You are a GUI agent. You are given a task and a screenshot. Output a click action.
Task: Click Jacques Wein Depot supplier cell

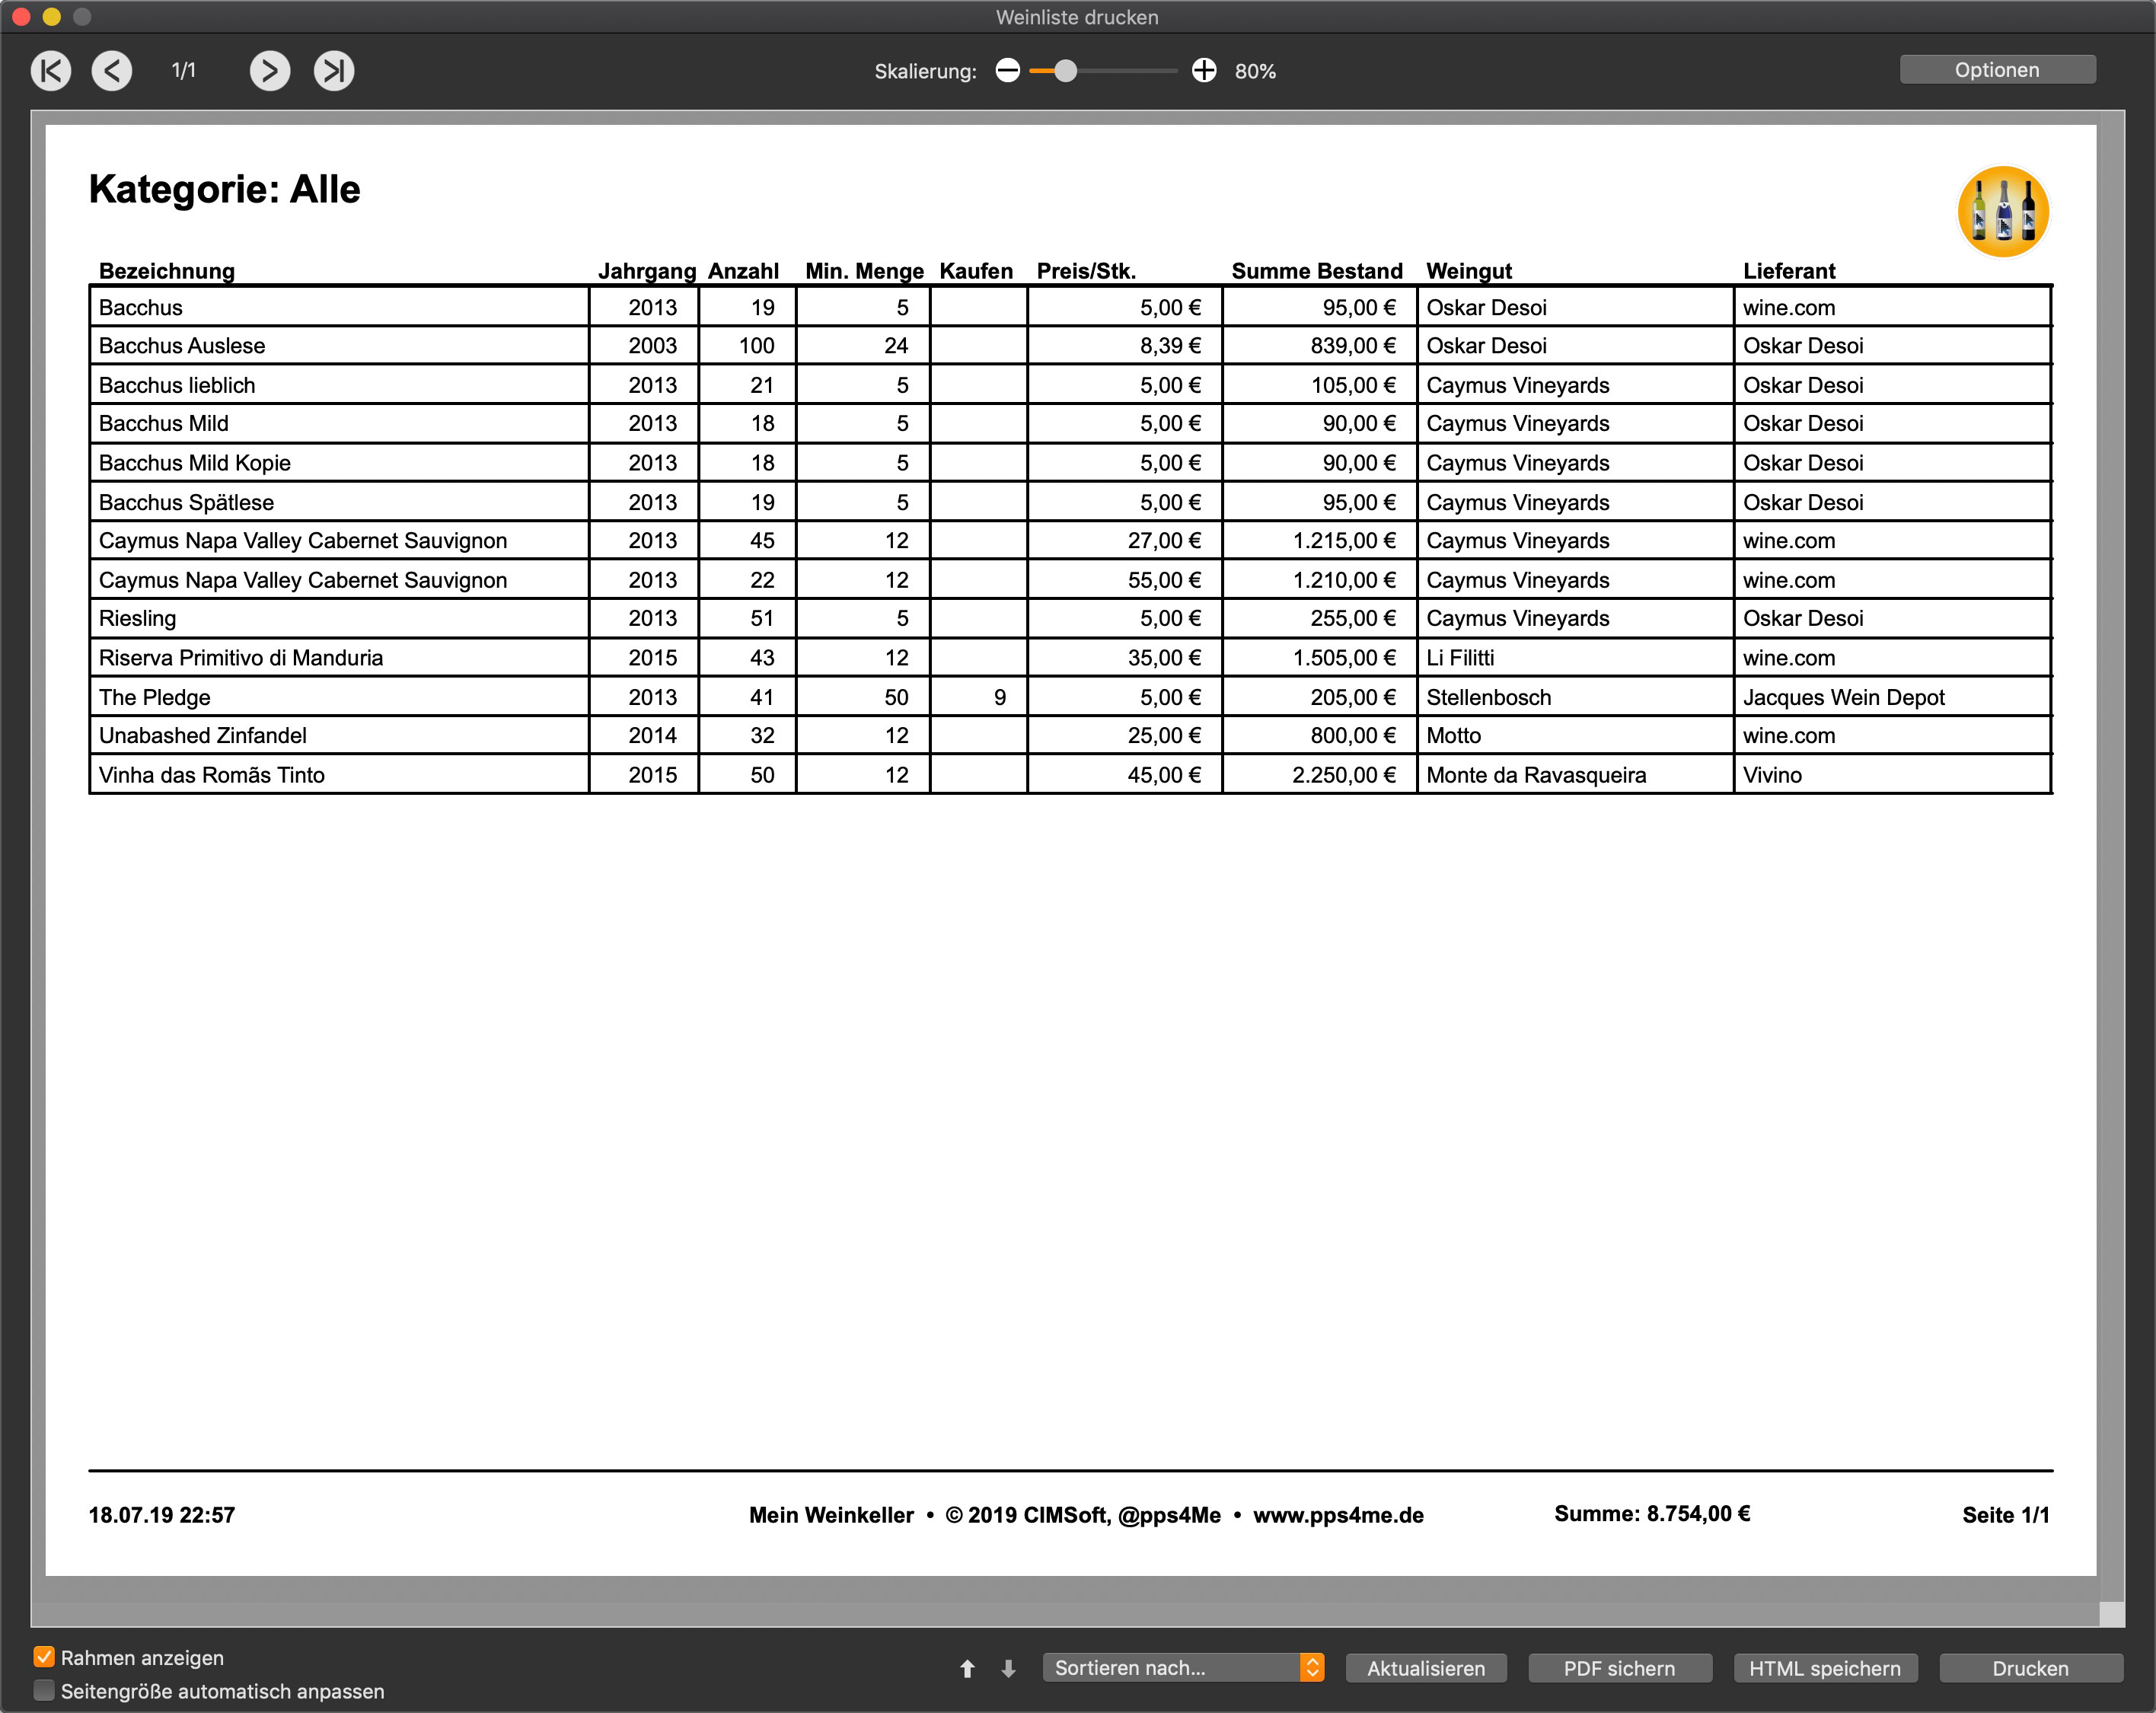point(1843,697)
